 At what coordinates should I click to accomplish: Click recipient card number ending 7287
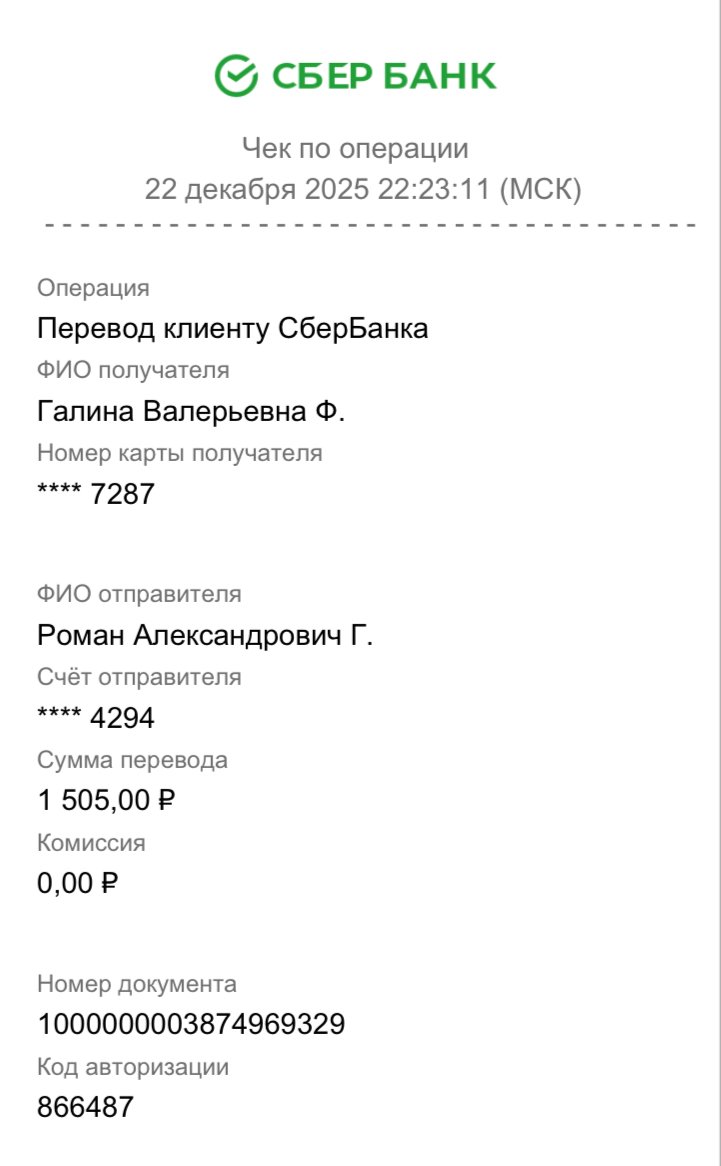96,494
